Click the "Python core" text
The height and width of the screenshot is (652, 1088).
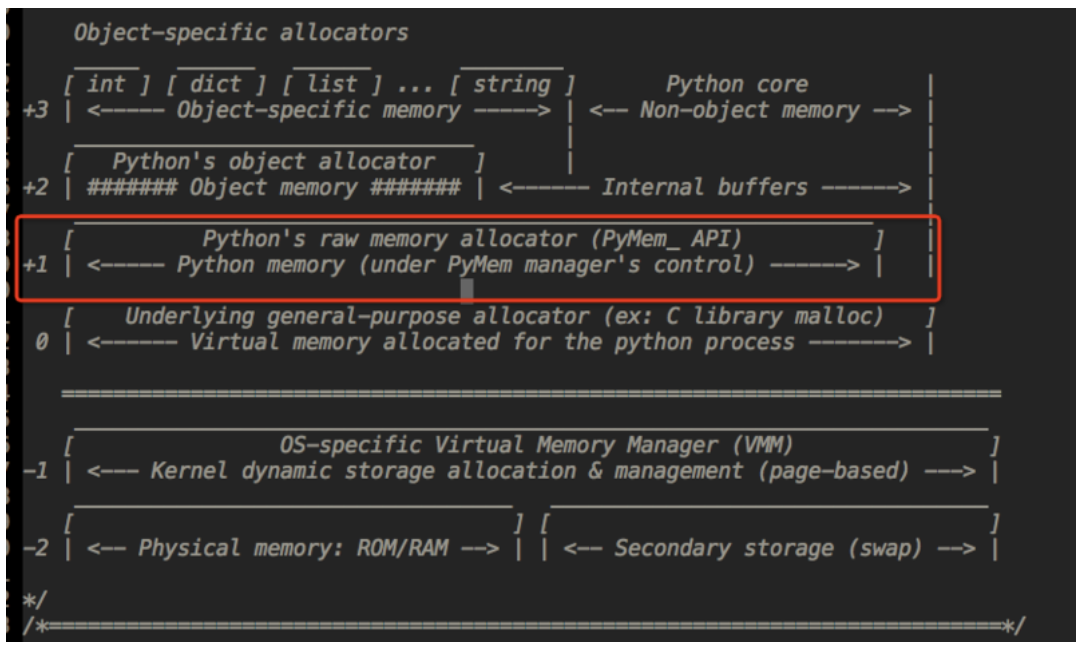737,84
